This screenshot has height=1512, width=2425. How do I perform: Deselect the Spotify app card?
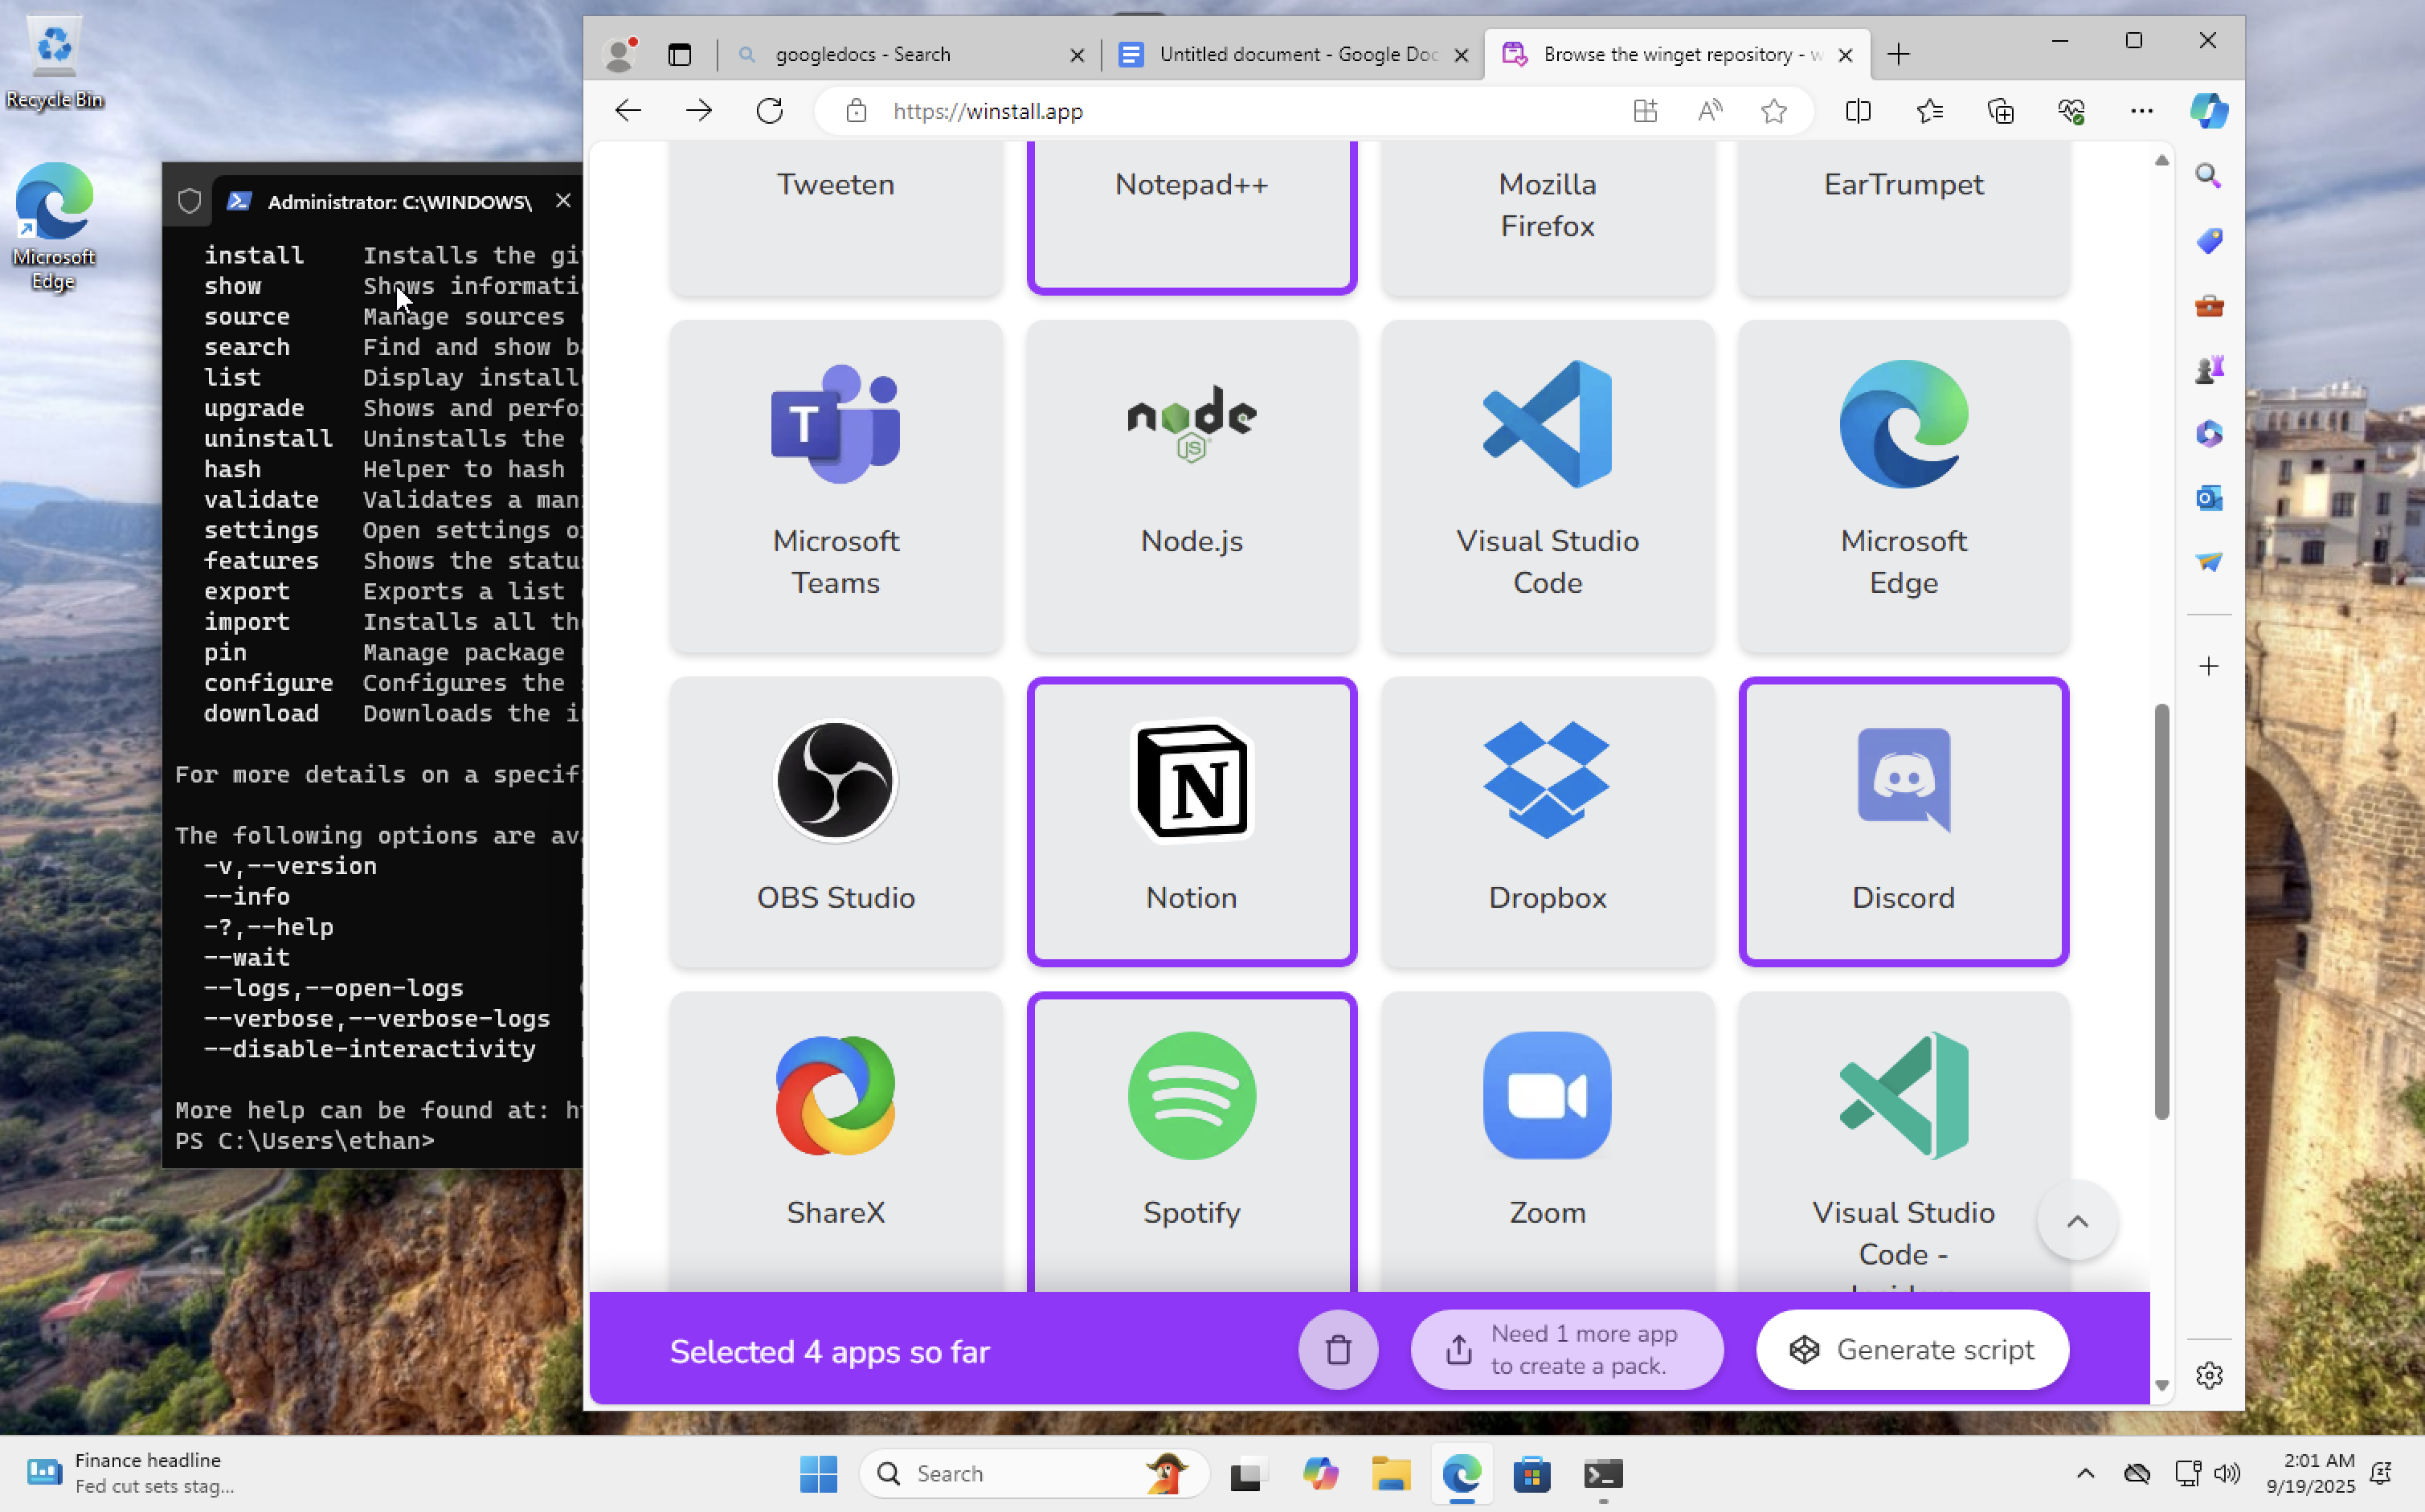pyautogui.click(x=1191, y=1140)
